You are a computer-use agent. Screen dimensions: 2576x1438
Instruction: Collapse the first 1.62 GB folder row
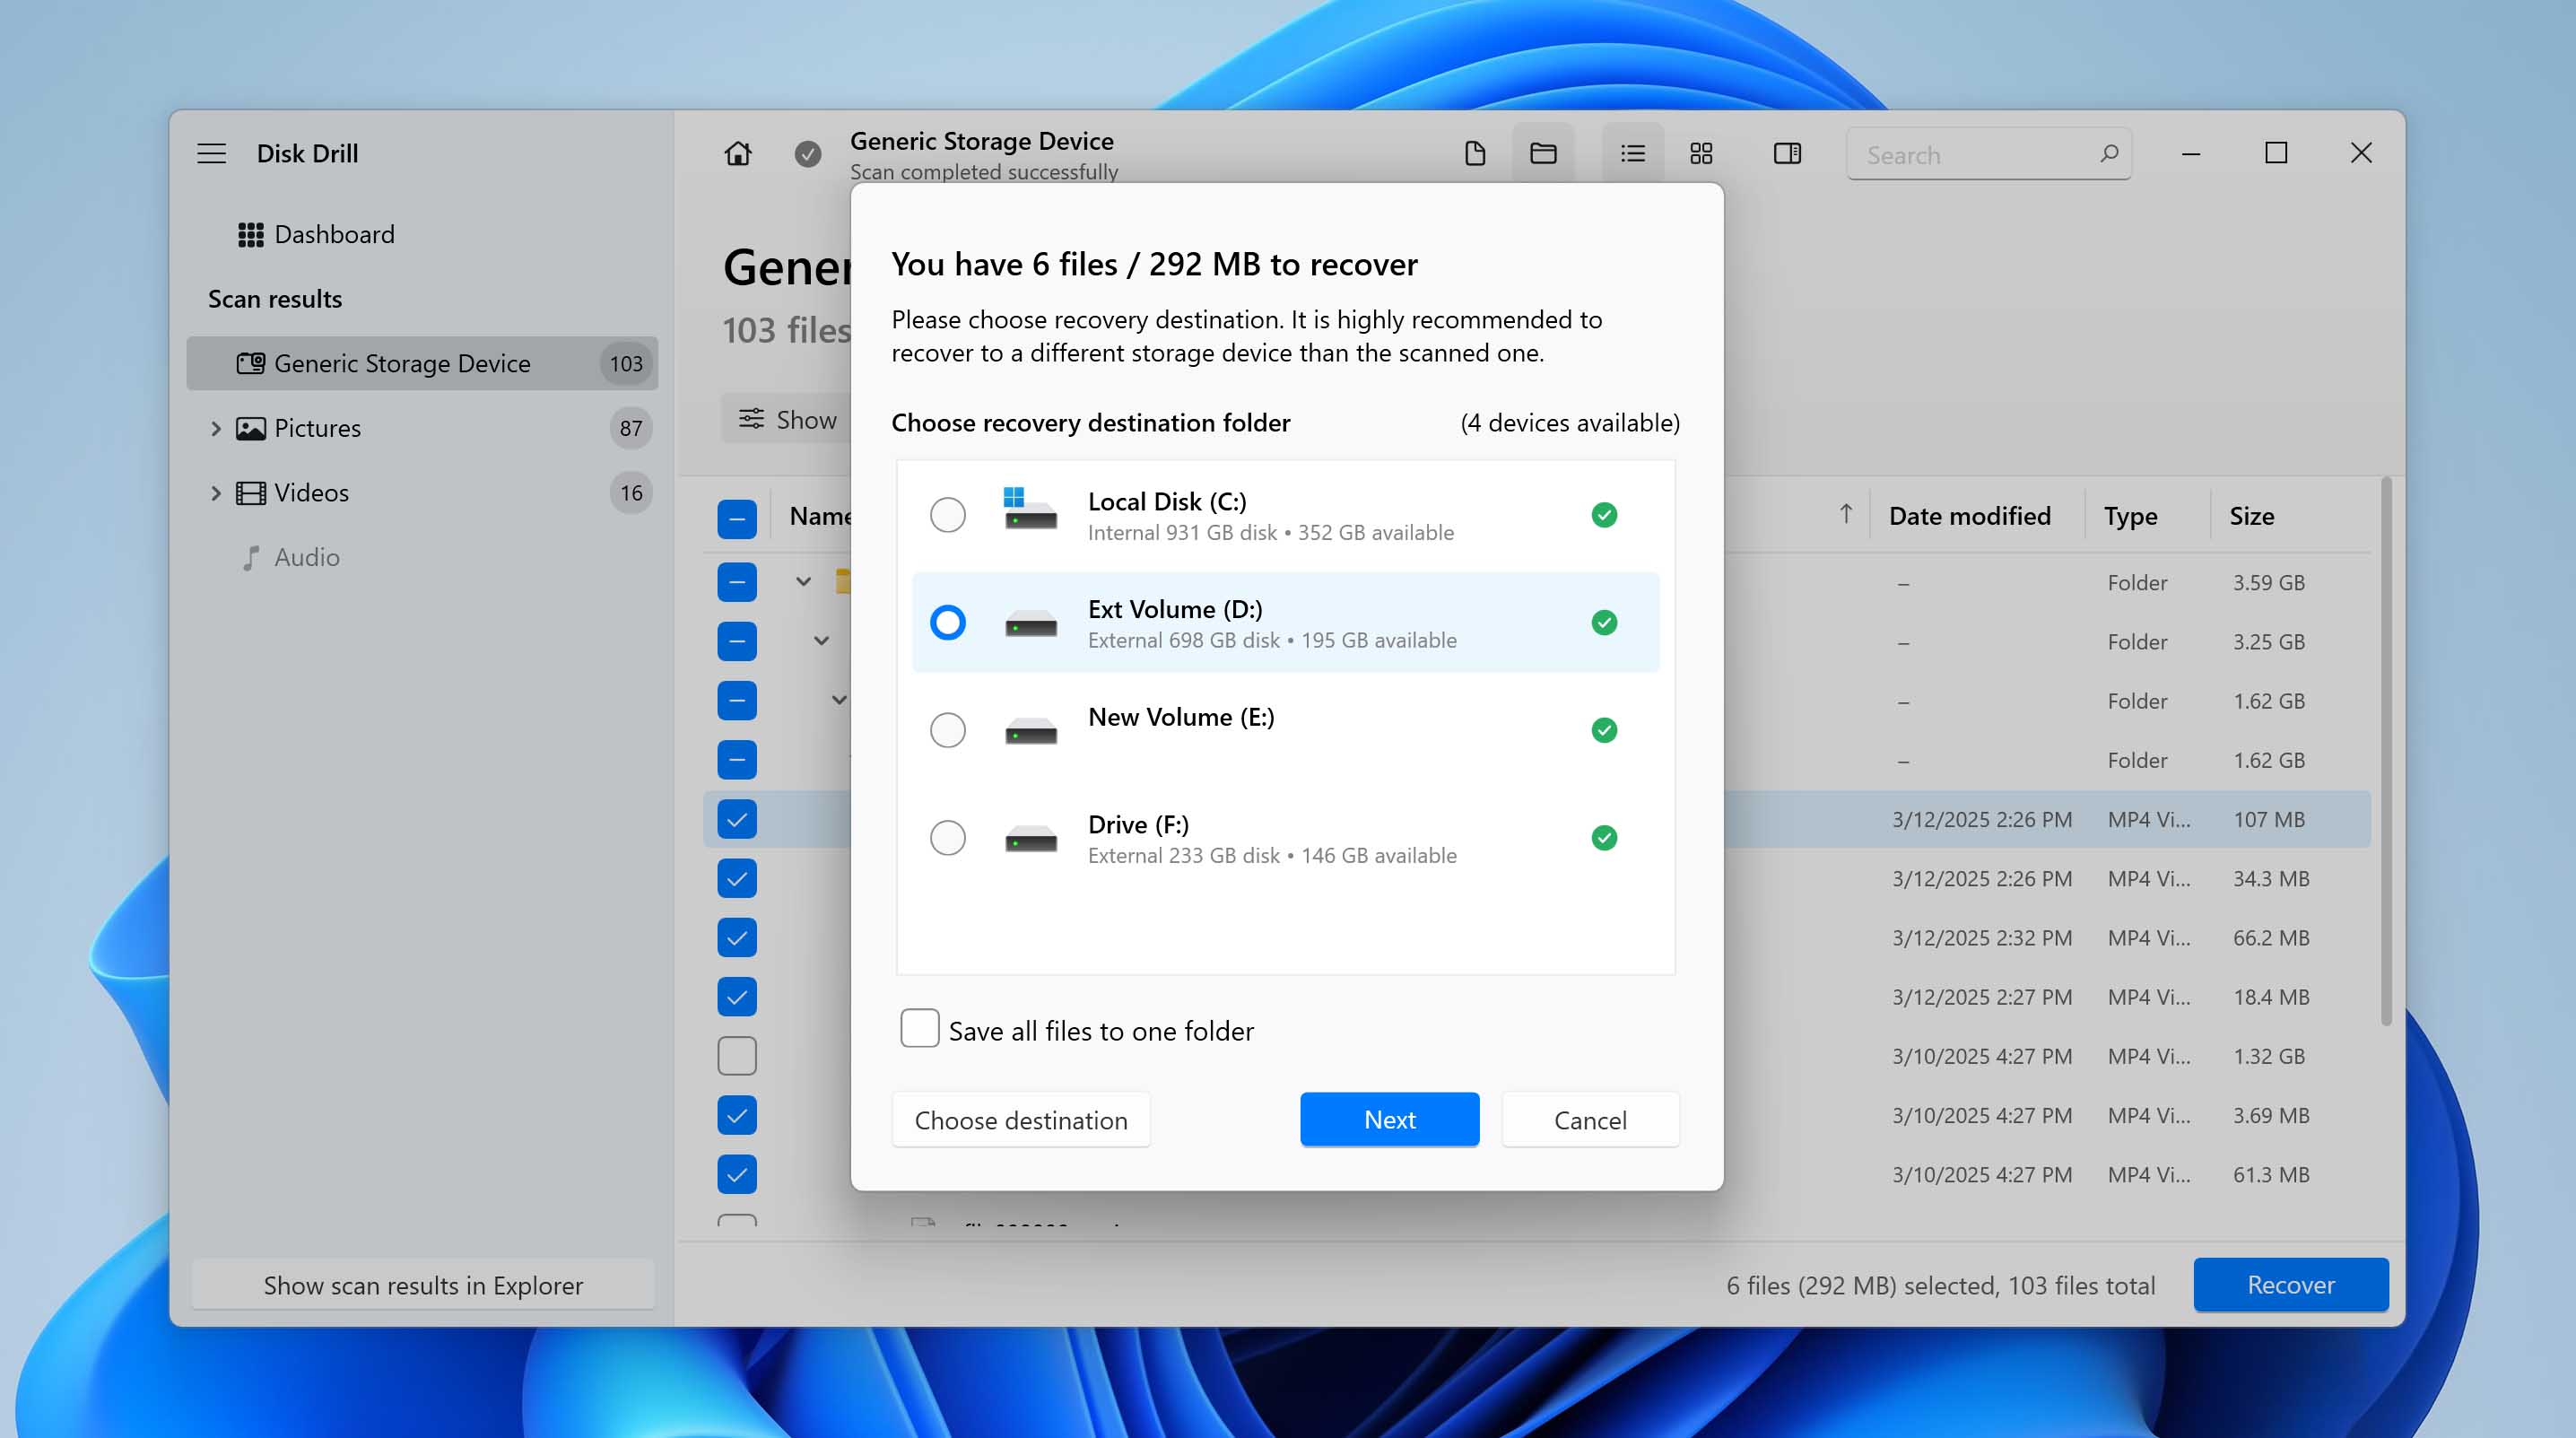coord(839,699)
